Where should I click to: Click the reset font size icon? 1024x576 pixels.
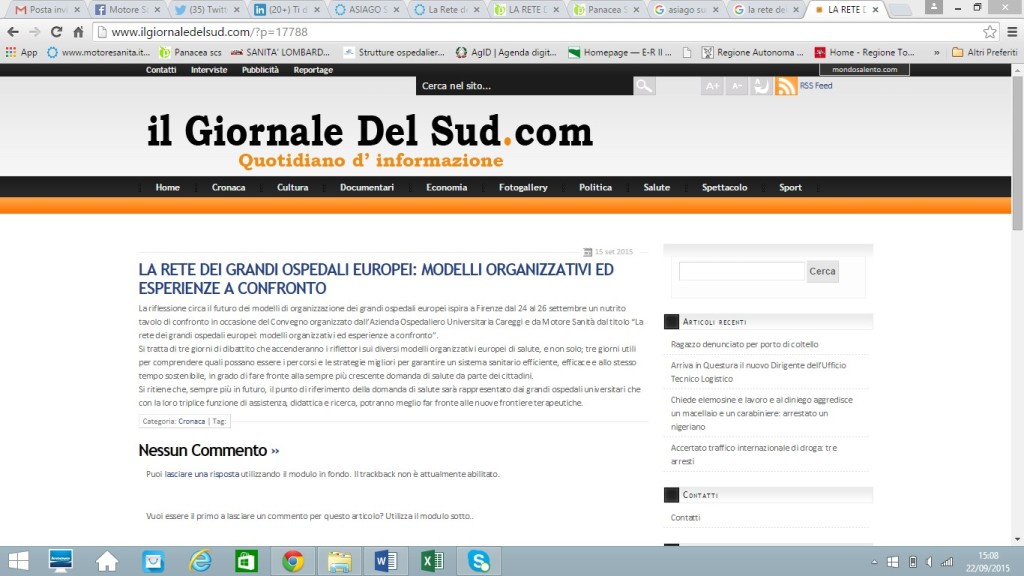761,86
